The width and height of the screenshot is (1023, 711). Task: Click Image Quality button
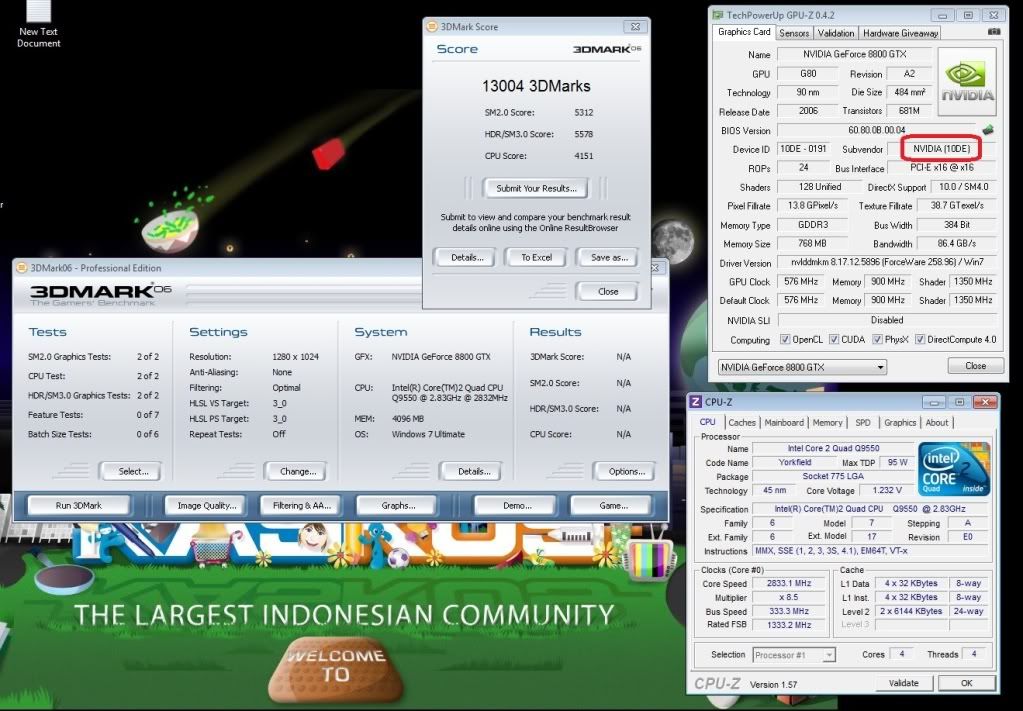point(207,506)
